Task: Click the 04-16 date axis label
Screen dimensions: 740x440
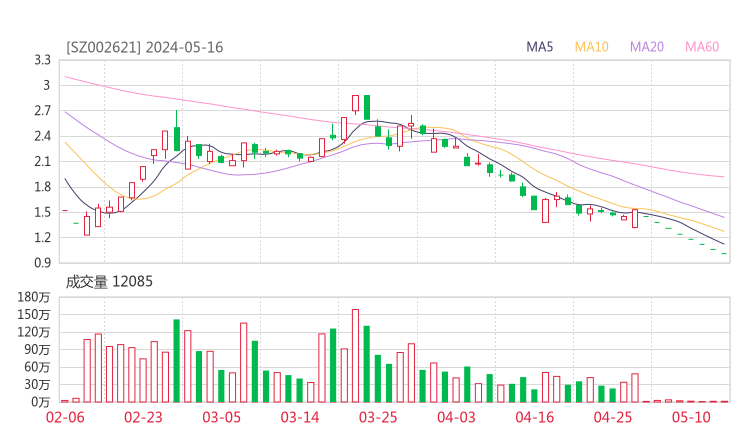Action: [x=535, y=417]
